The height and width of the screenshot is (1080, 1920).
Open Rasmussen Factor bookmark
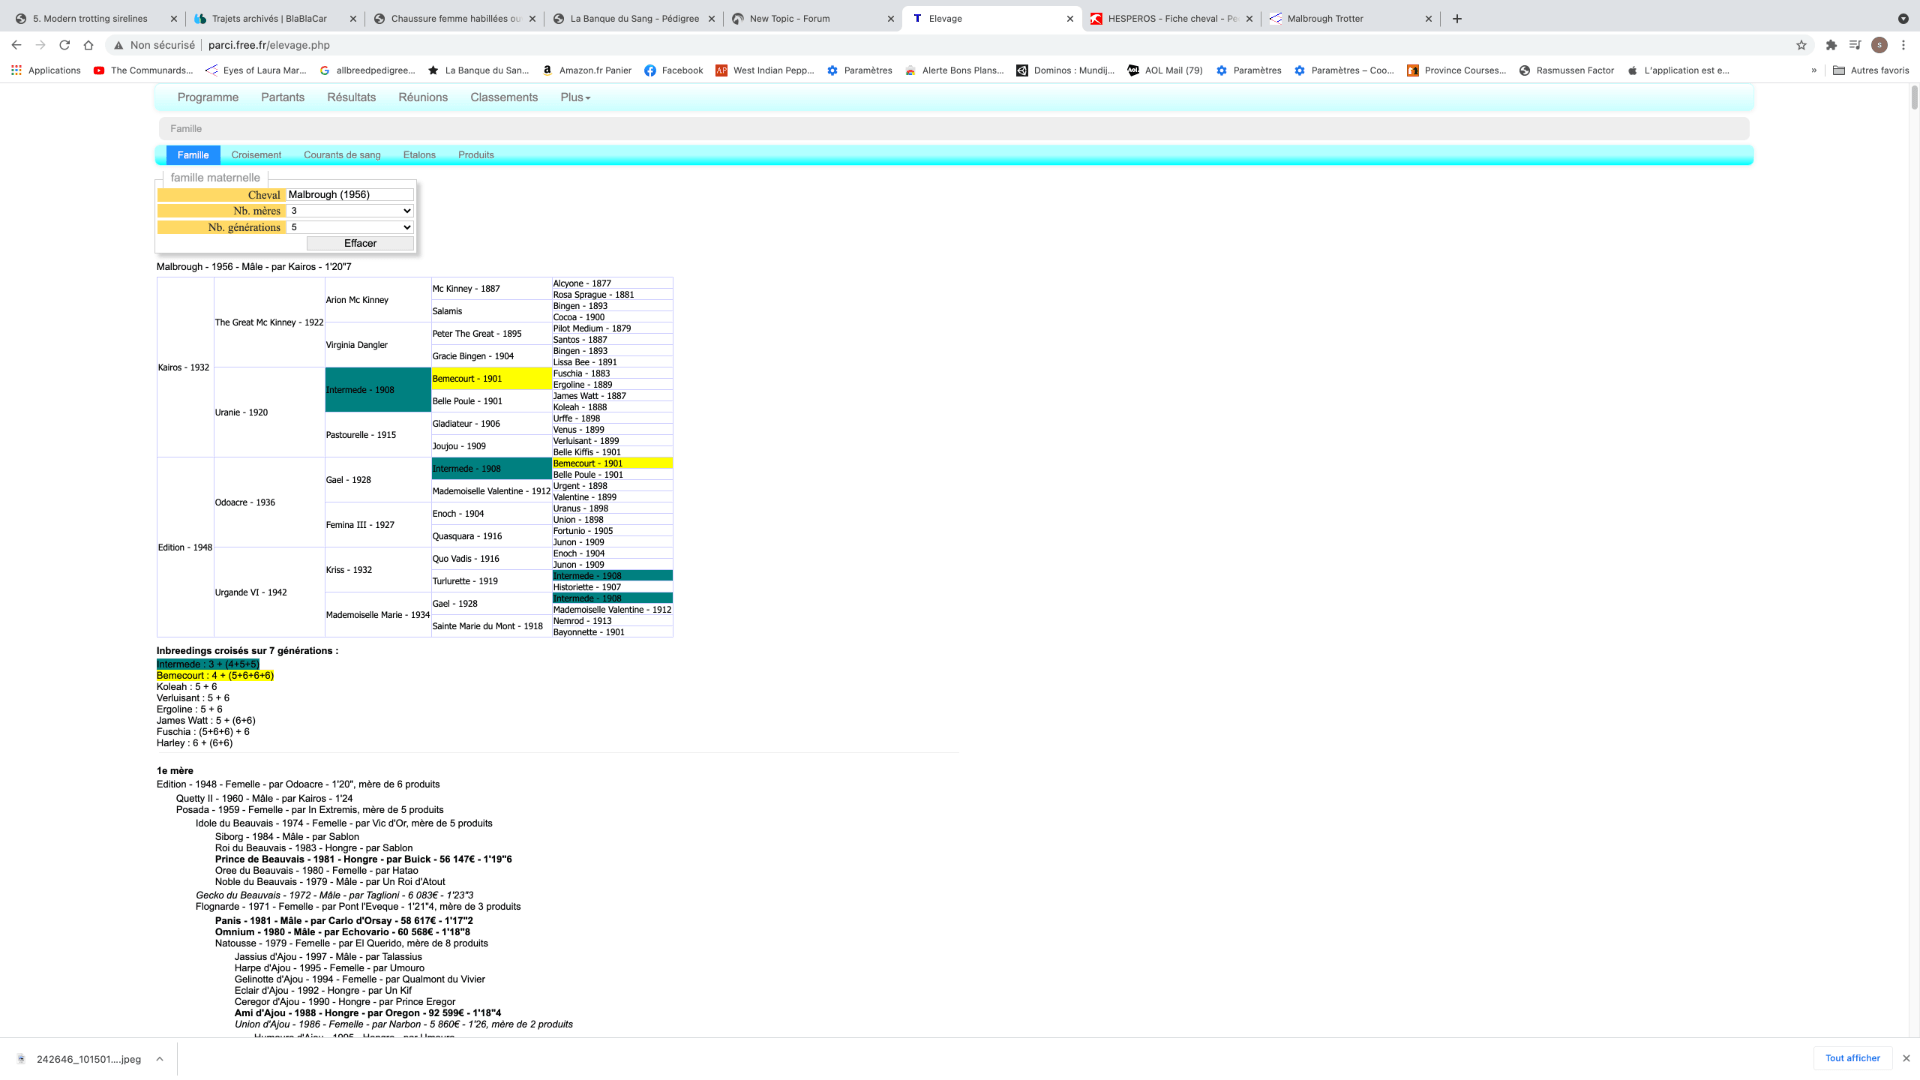(x=1566, y=70)
